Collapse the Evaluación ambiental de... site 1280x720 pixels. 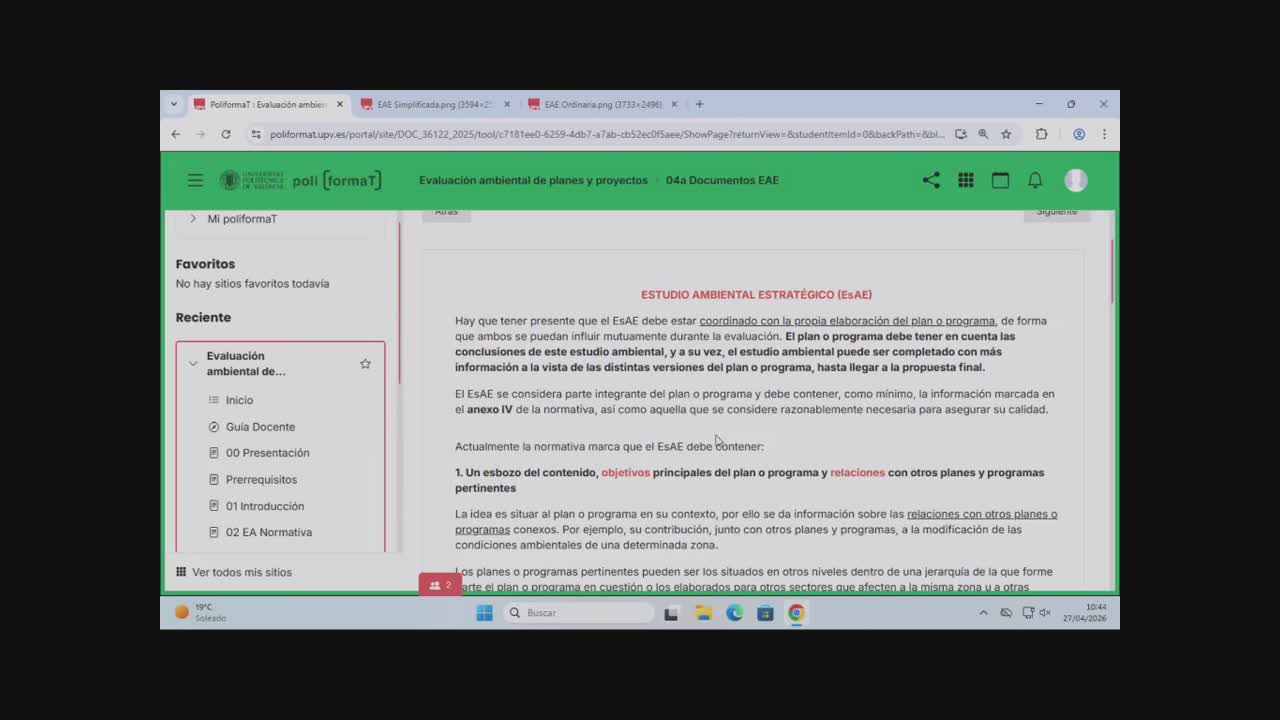193,364
